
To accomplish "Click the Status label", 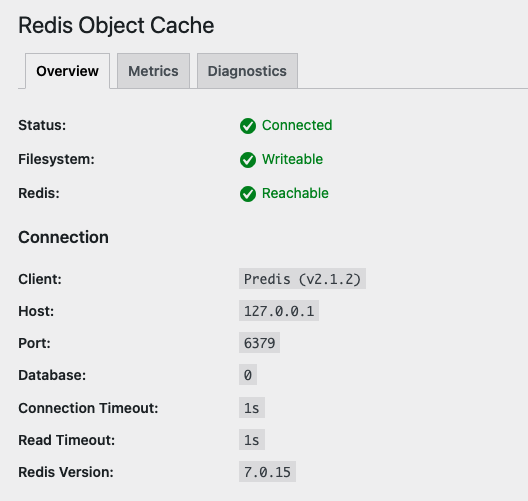I will (x=42, y=125).
